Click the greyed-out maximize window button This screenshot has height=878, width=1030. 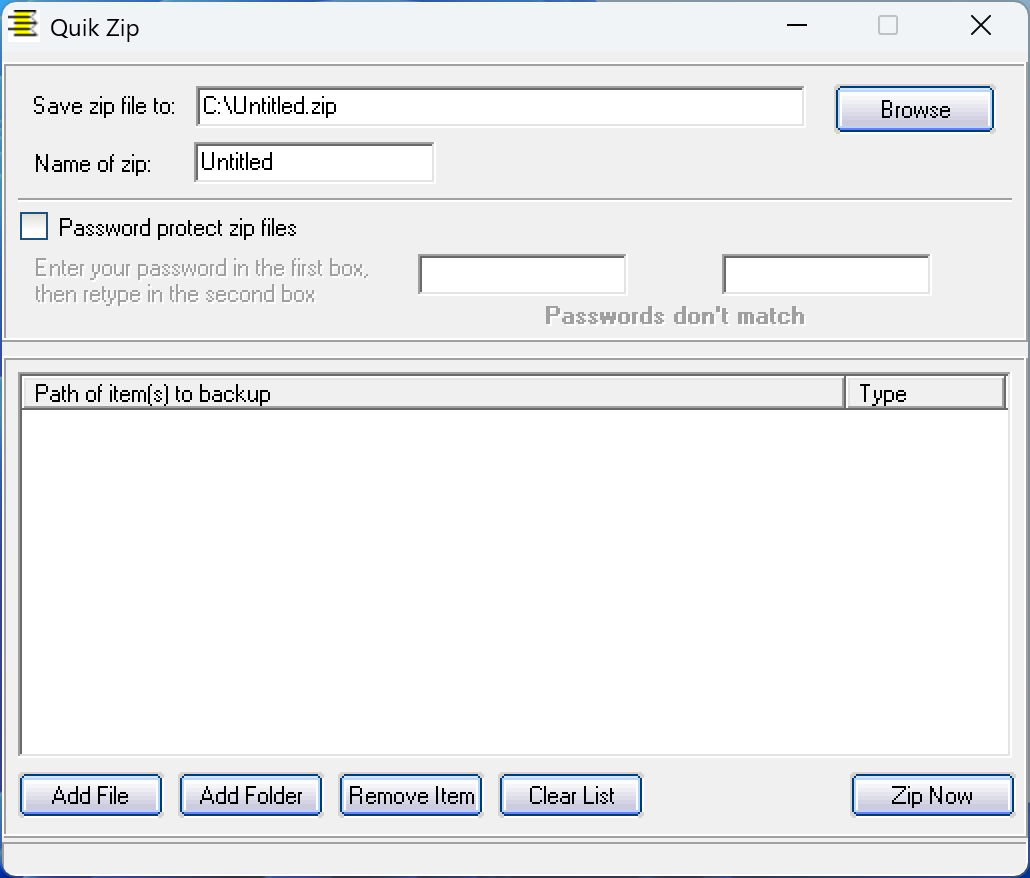point(888,26)
